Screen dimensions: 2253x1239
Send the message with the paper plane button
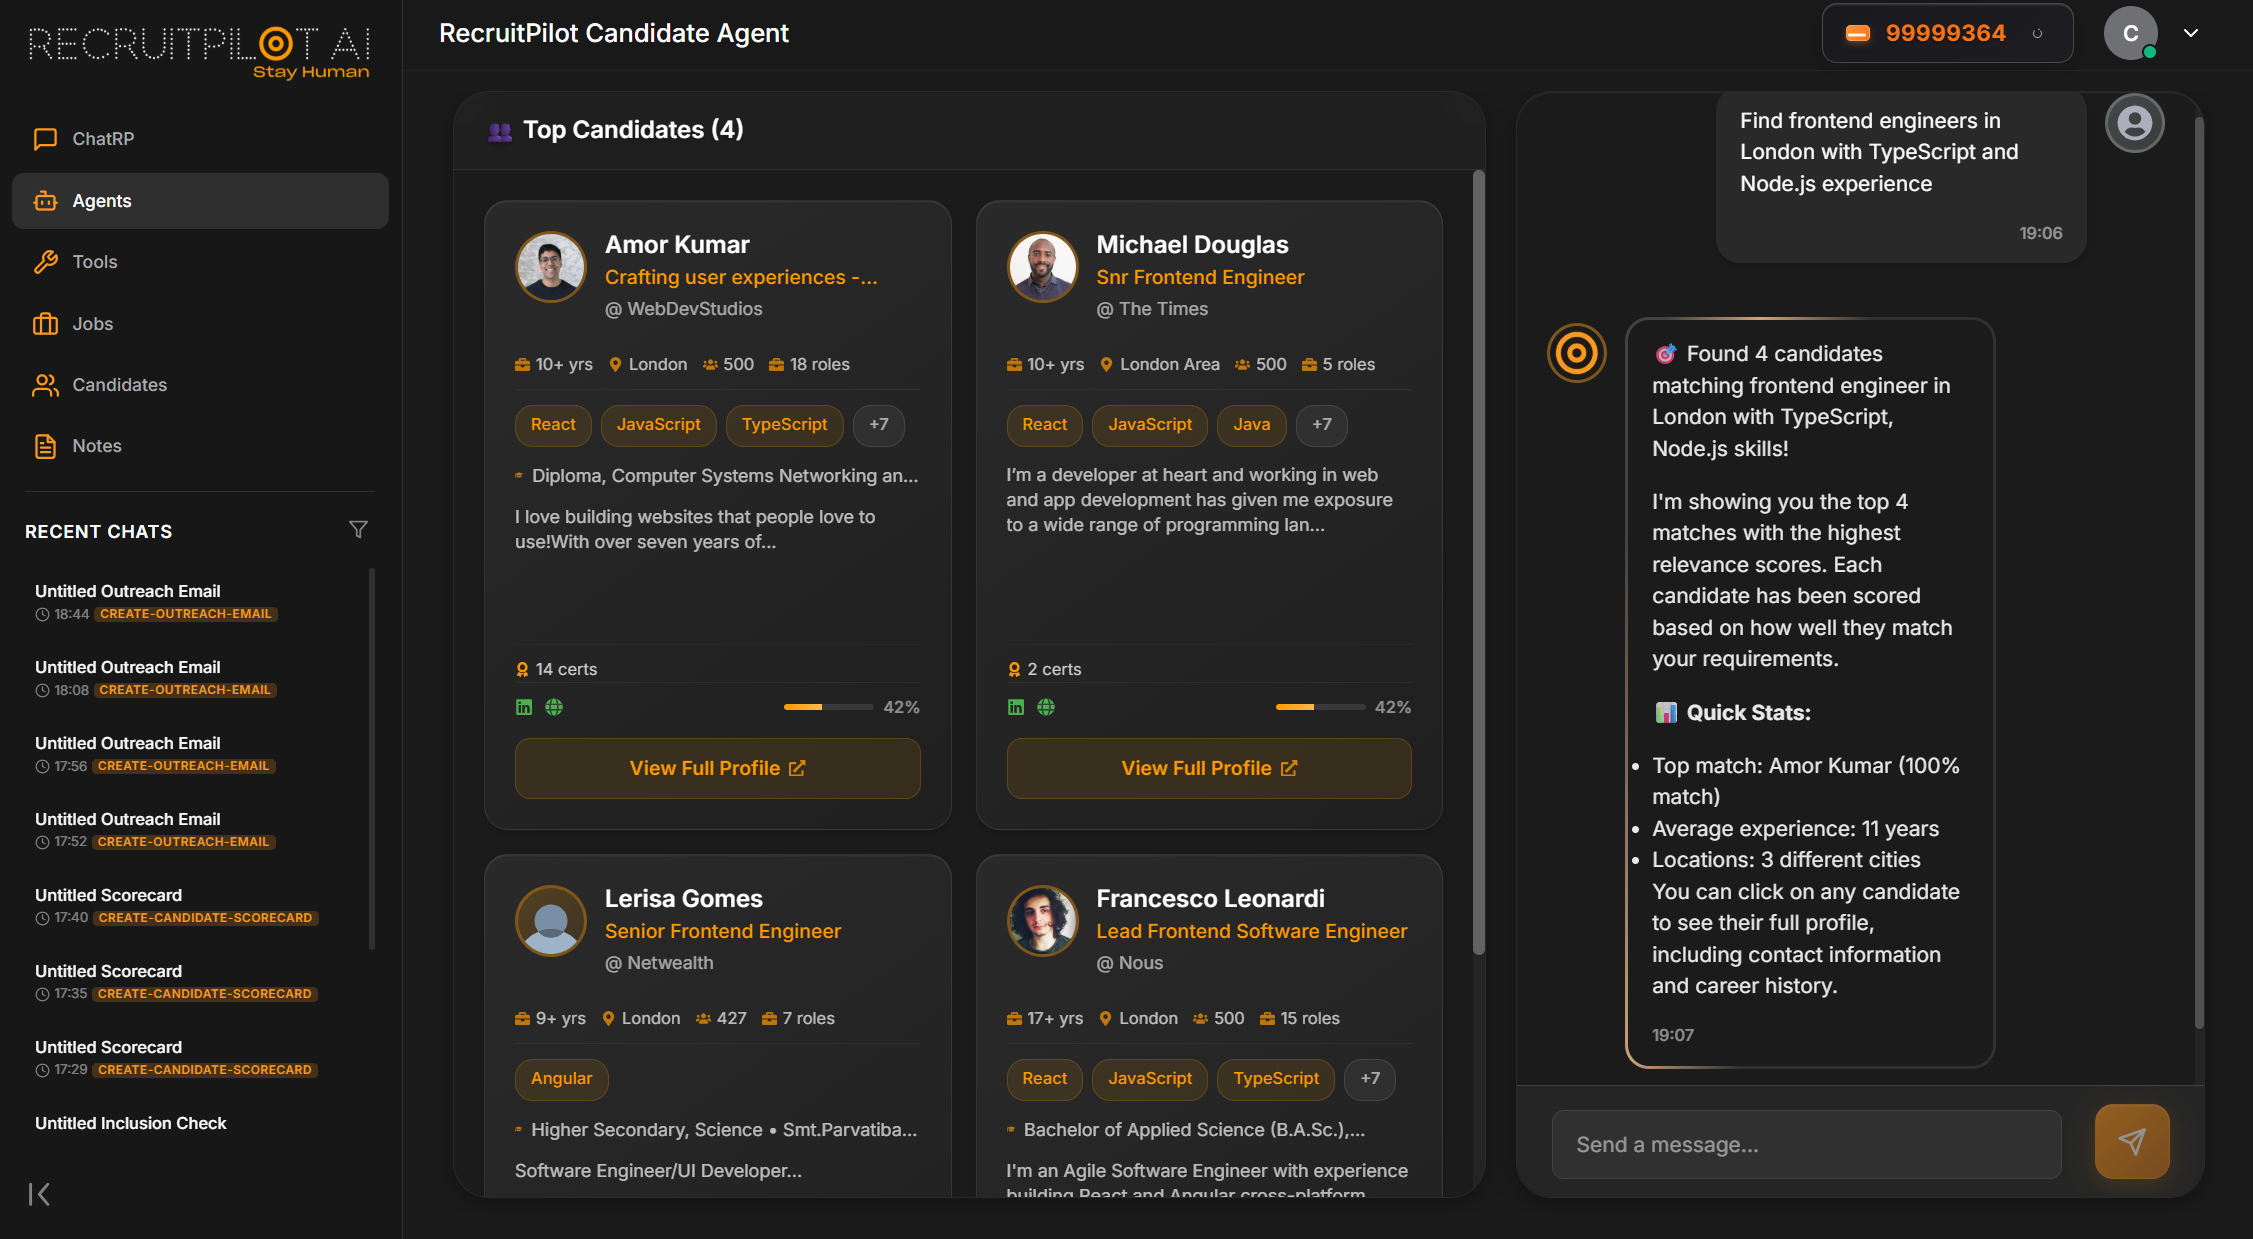point(2132,1141)
